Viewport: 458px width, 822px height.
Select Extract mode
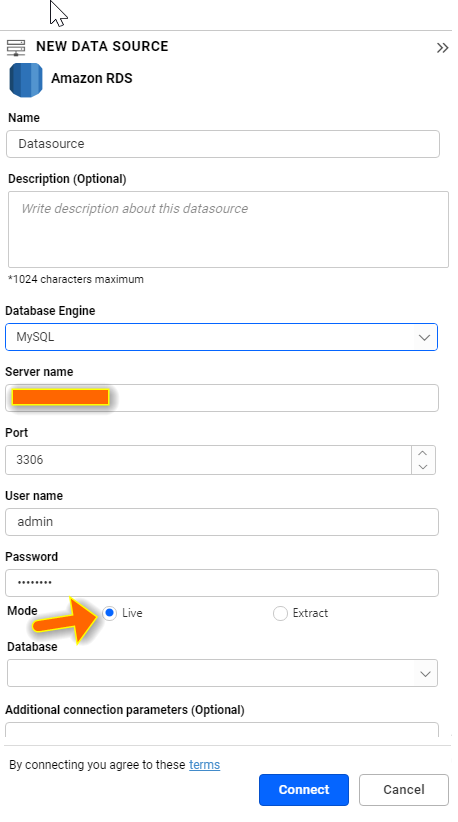280,613
